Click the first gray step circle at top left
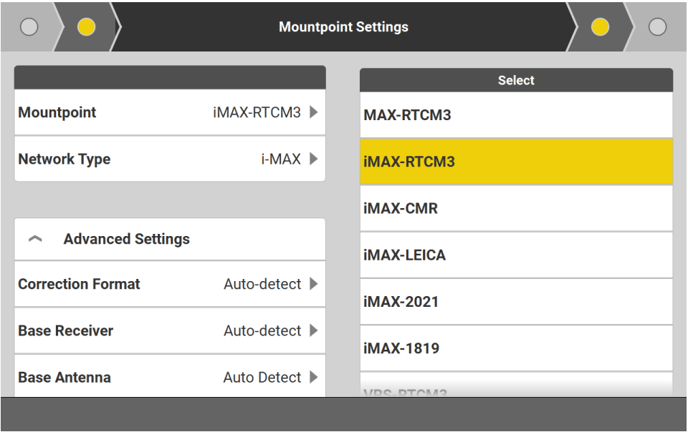Image resolution: width=688 pixels, height=432 pixels. click(29, 27)
